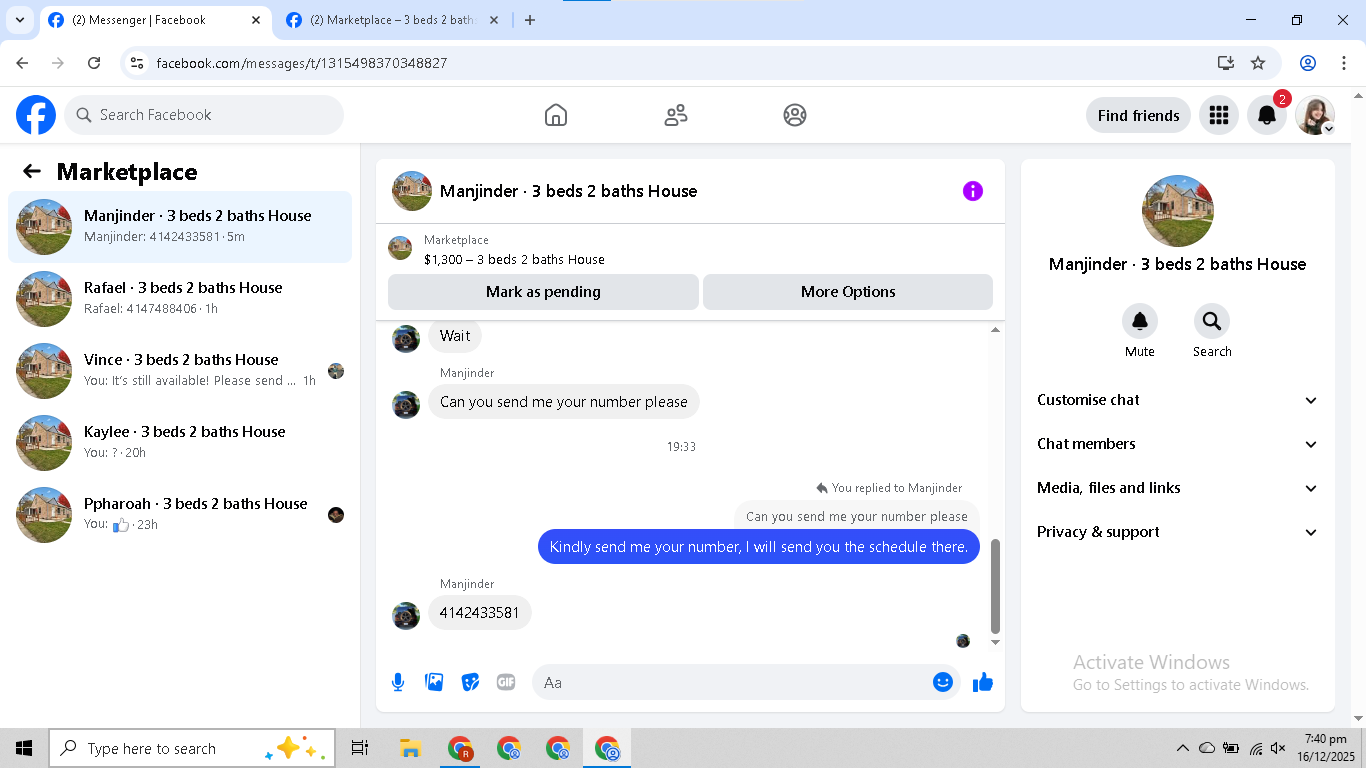Choose a sticker
Viewport: 1366px width, 768px height.
(470, 682)
